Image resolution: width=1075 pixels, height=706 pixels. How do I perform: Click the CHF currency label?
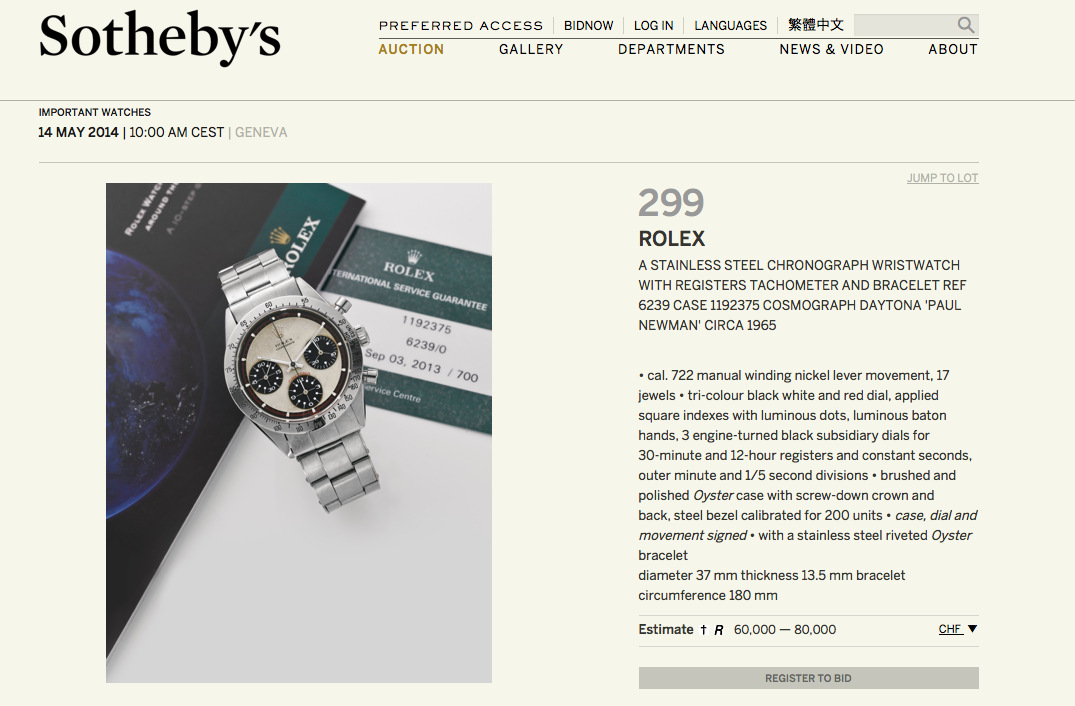pos(950,629)
